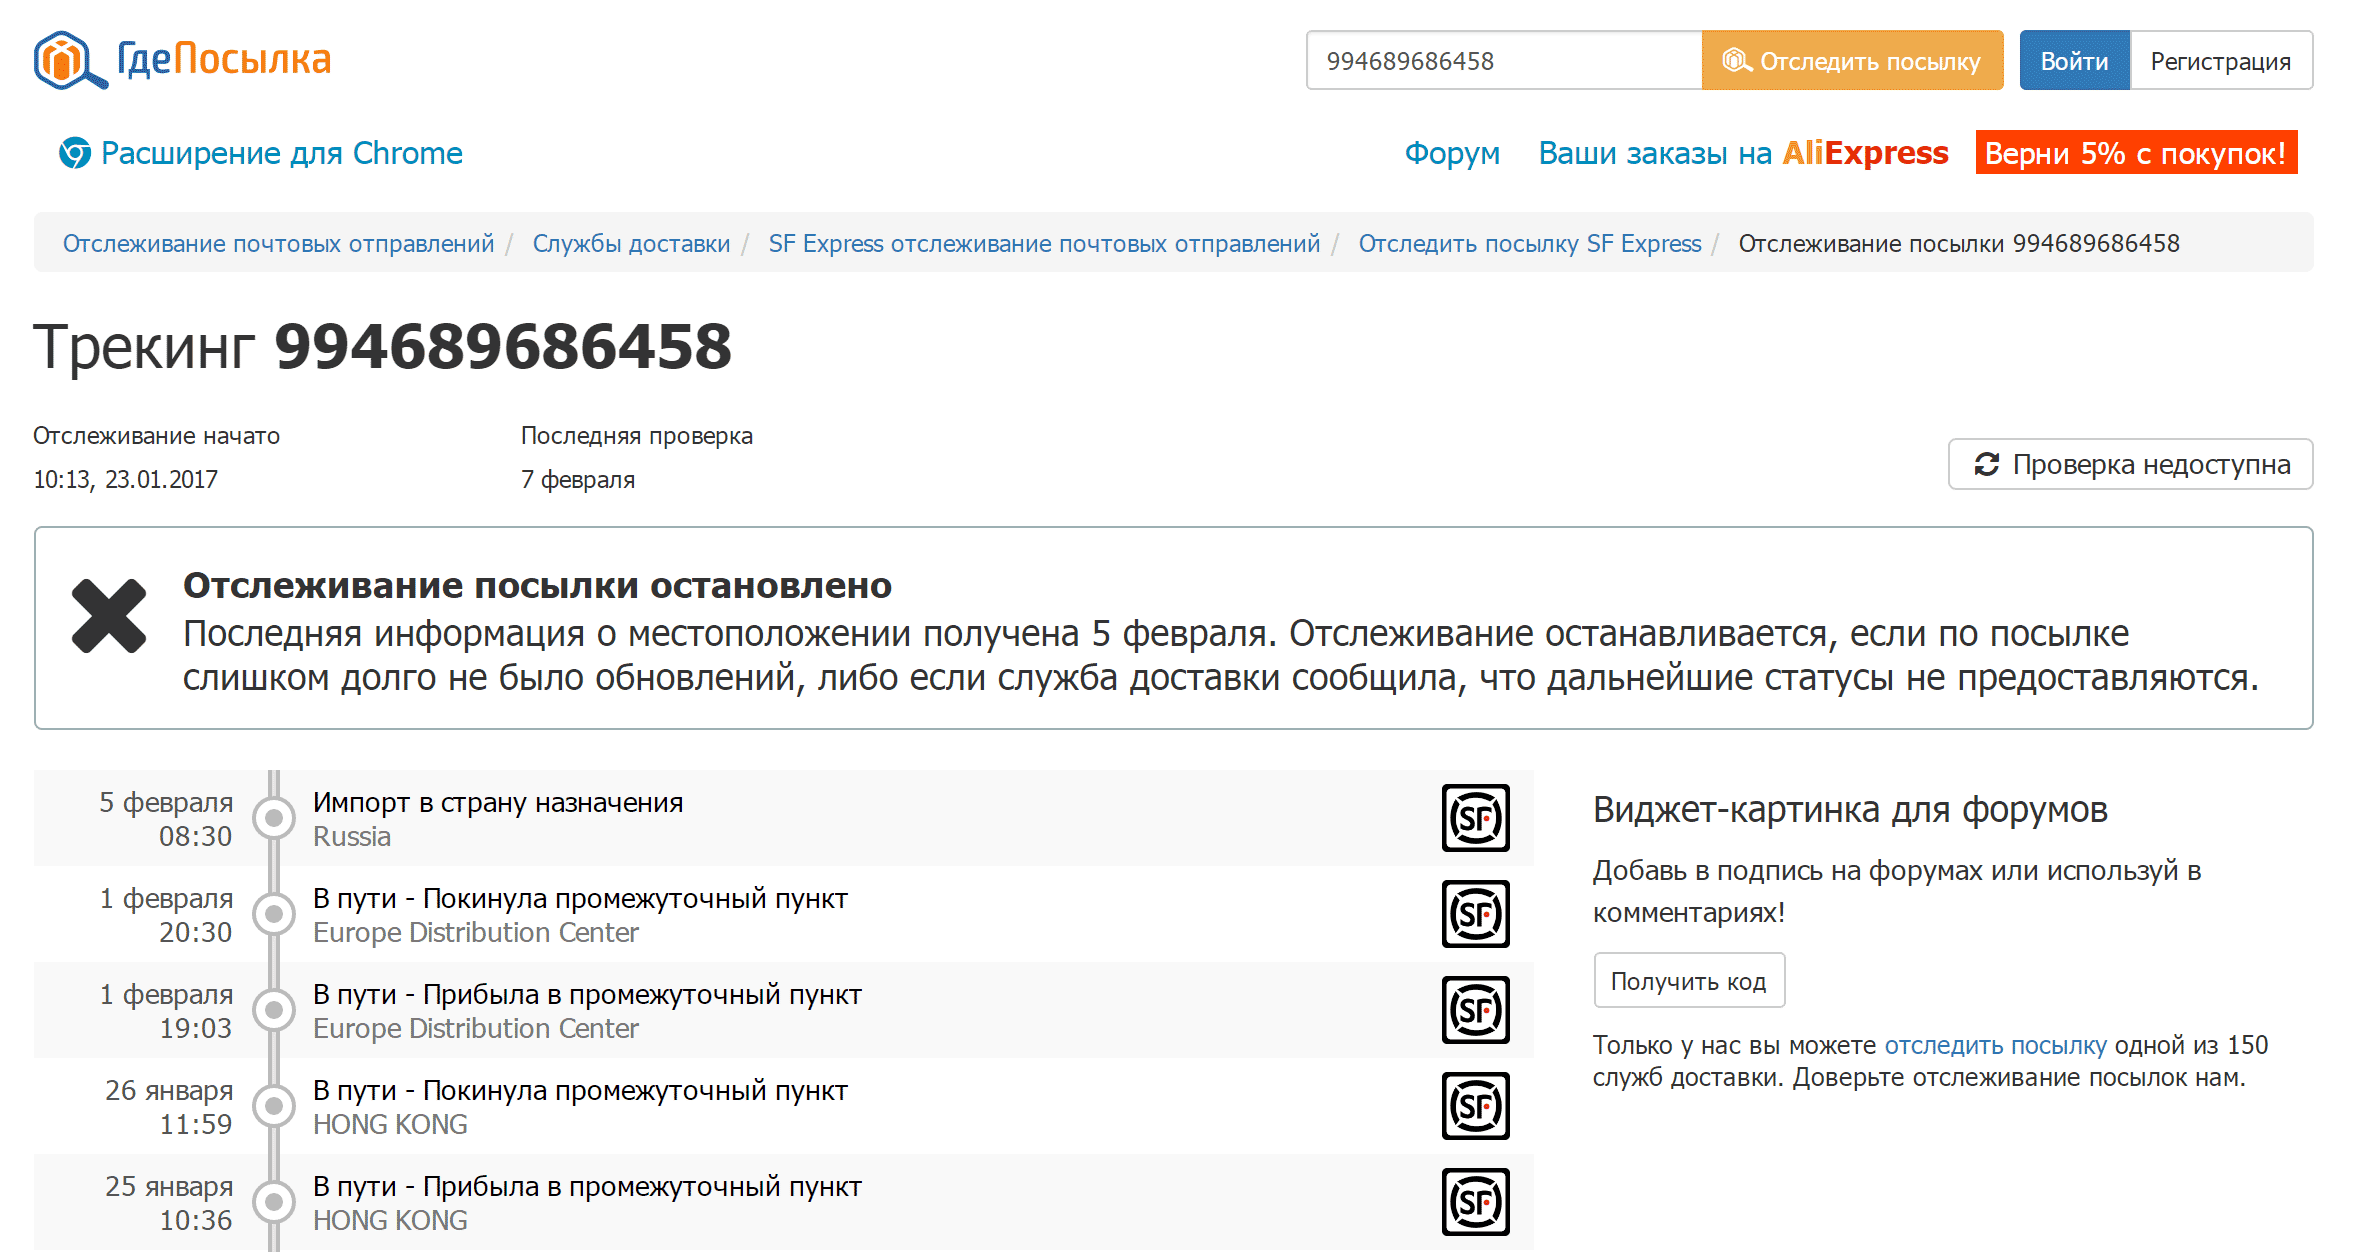Click the timeline marker for 1 февраля 20:30
Viewport: 2378px width, 1252px height.
[273, 914]
